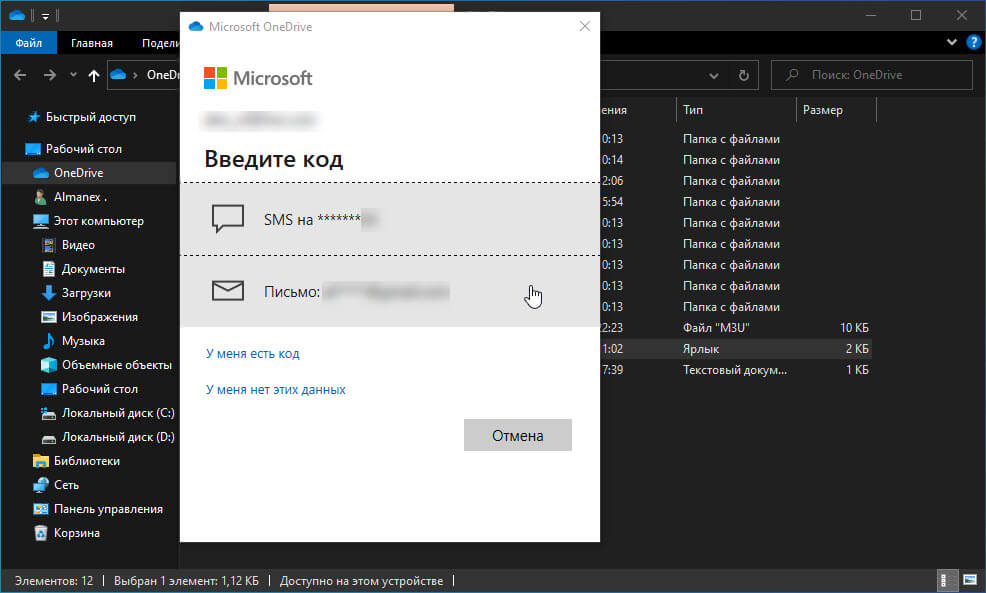Open Рабочий стол under Этот компьютер
The height and width of the screenshot is (593, 986).
(x=99, y=389)
